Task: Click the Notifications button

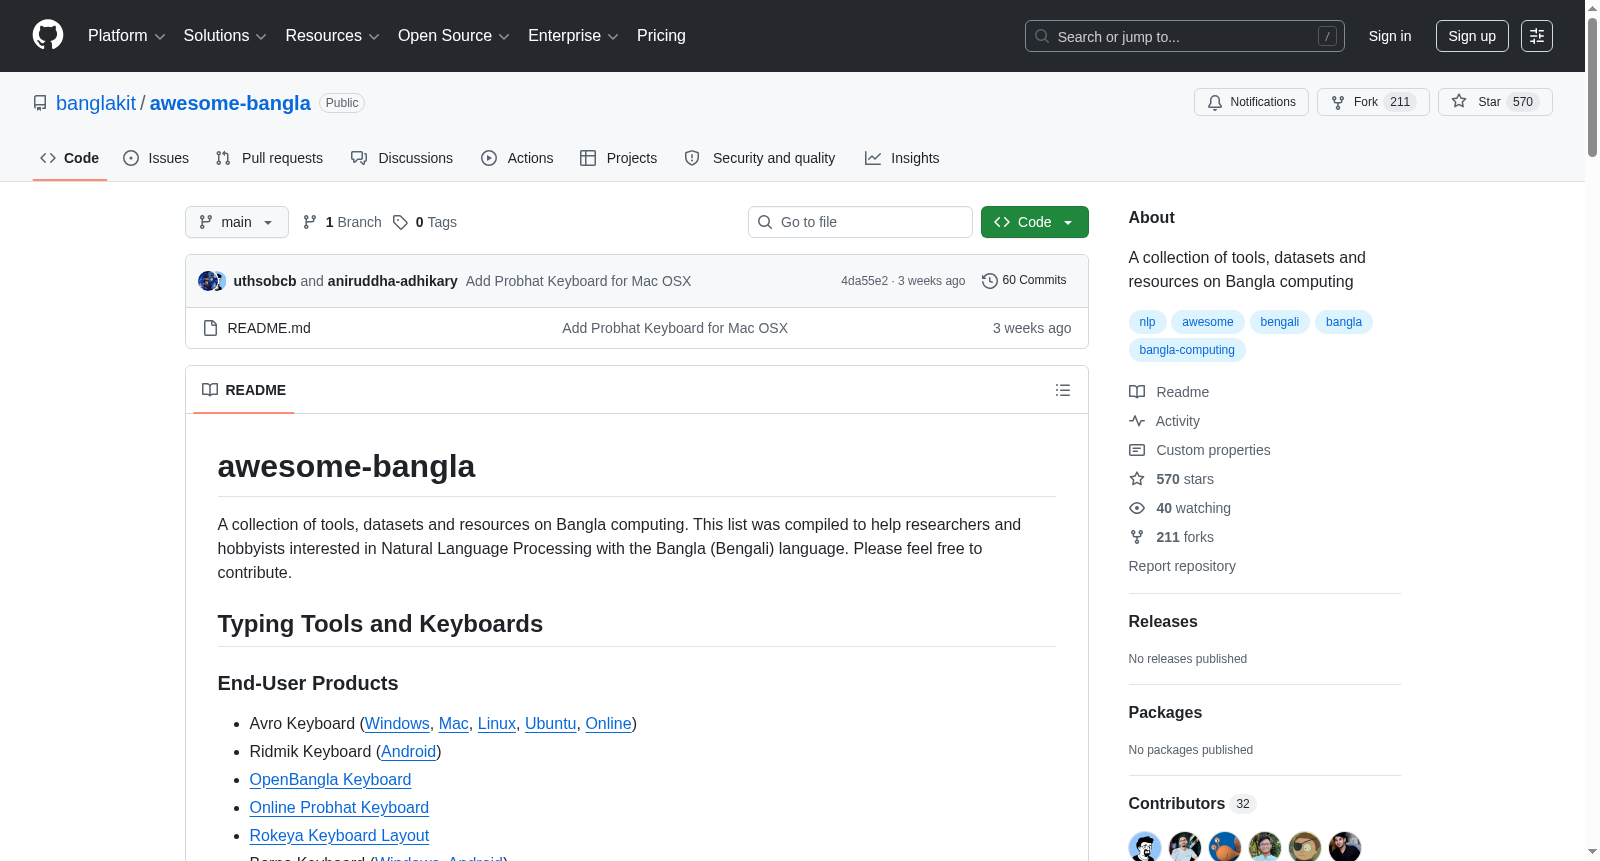Action: pyautogui.click(x=1251, y=102)
